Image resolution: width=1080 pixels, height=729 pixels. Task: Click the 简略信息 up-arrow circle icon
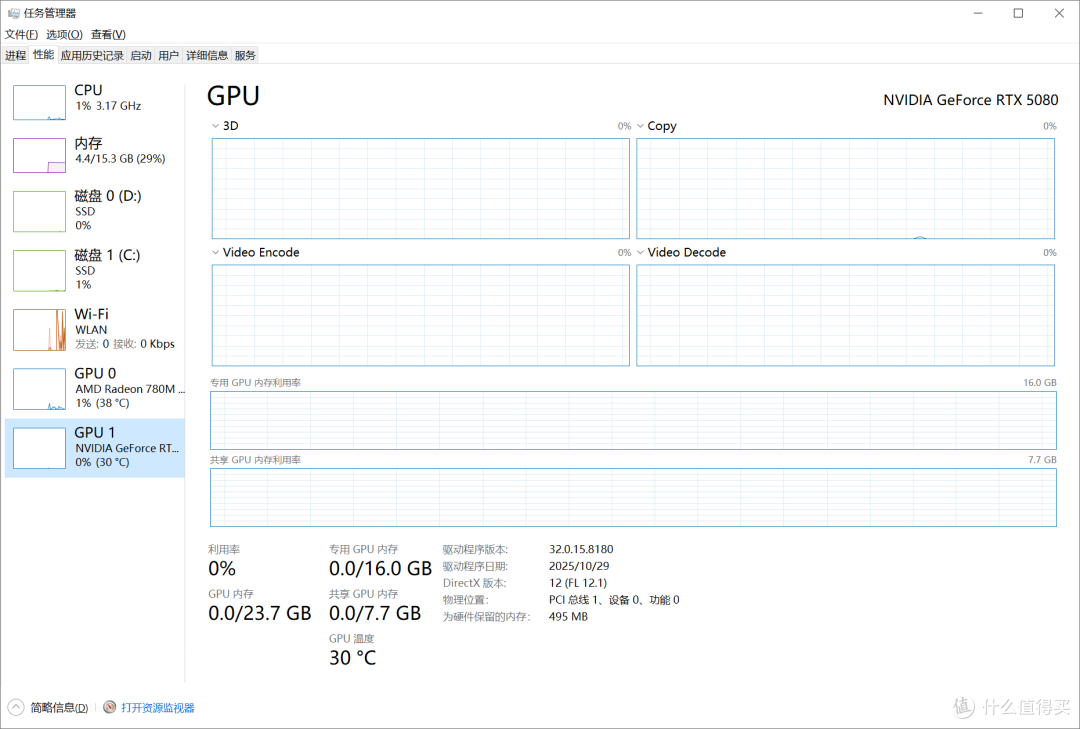16,708
